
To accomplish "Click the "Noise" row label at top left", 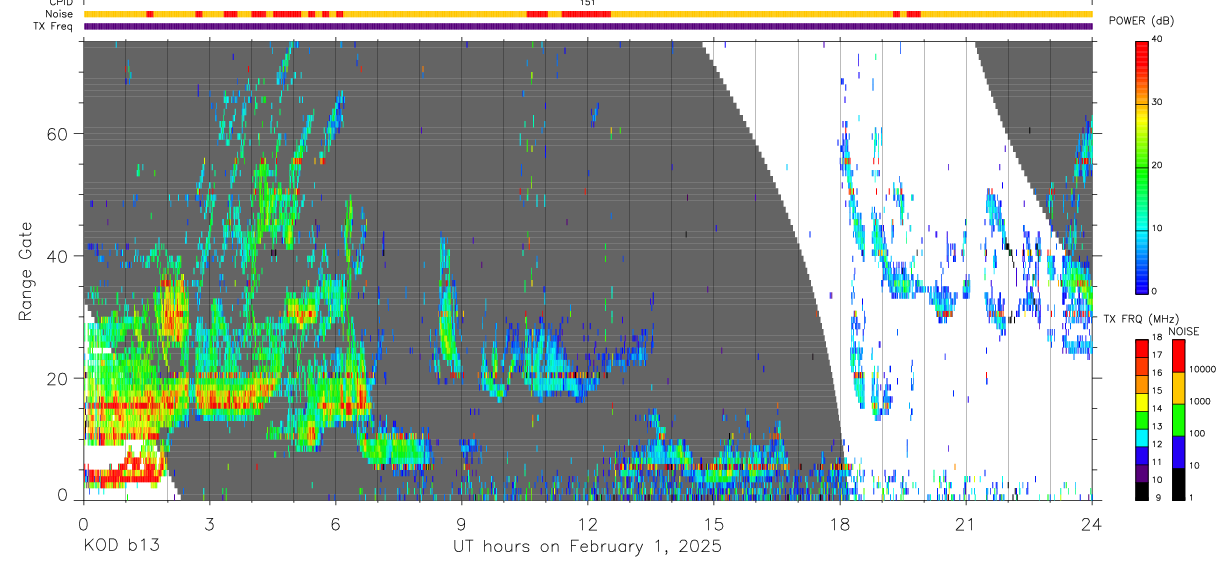I will (x=59, y=15).
